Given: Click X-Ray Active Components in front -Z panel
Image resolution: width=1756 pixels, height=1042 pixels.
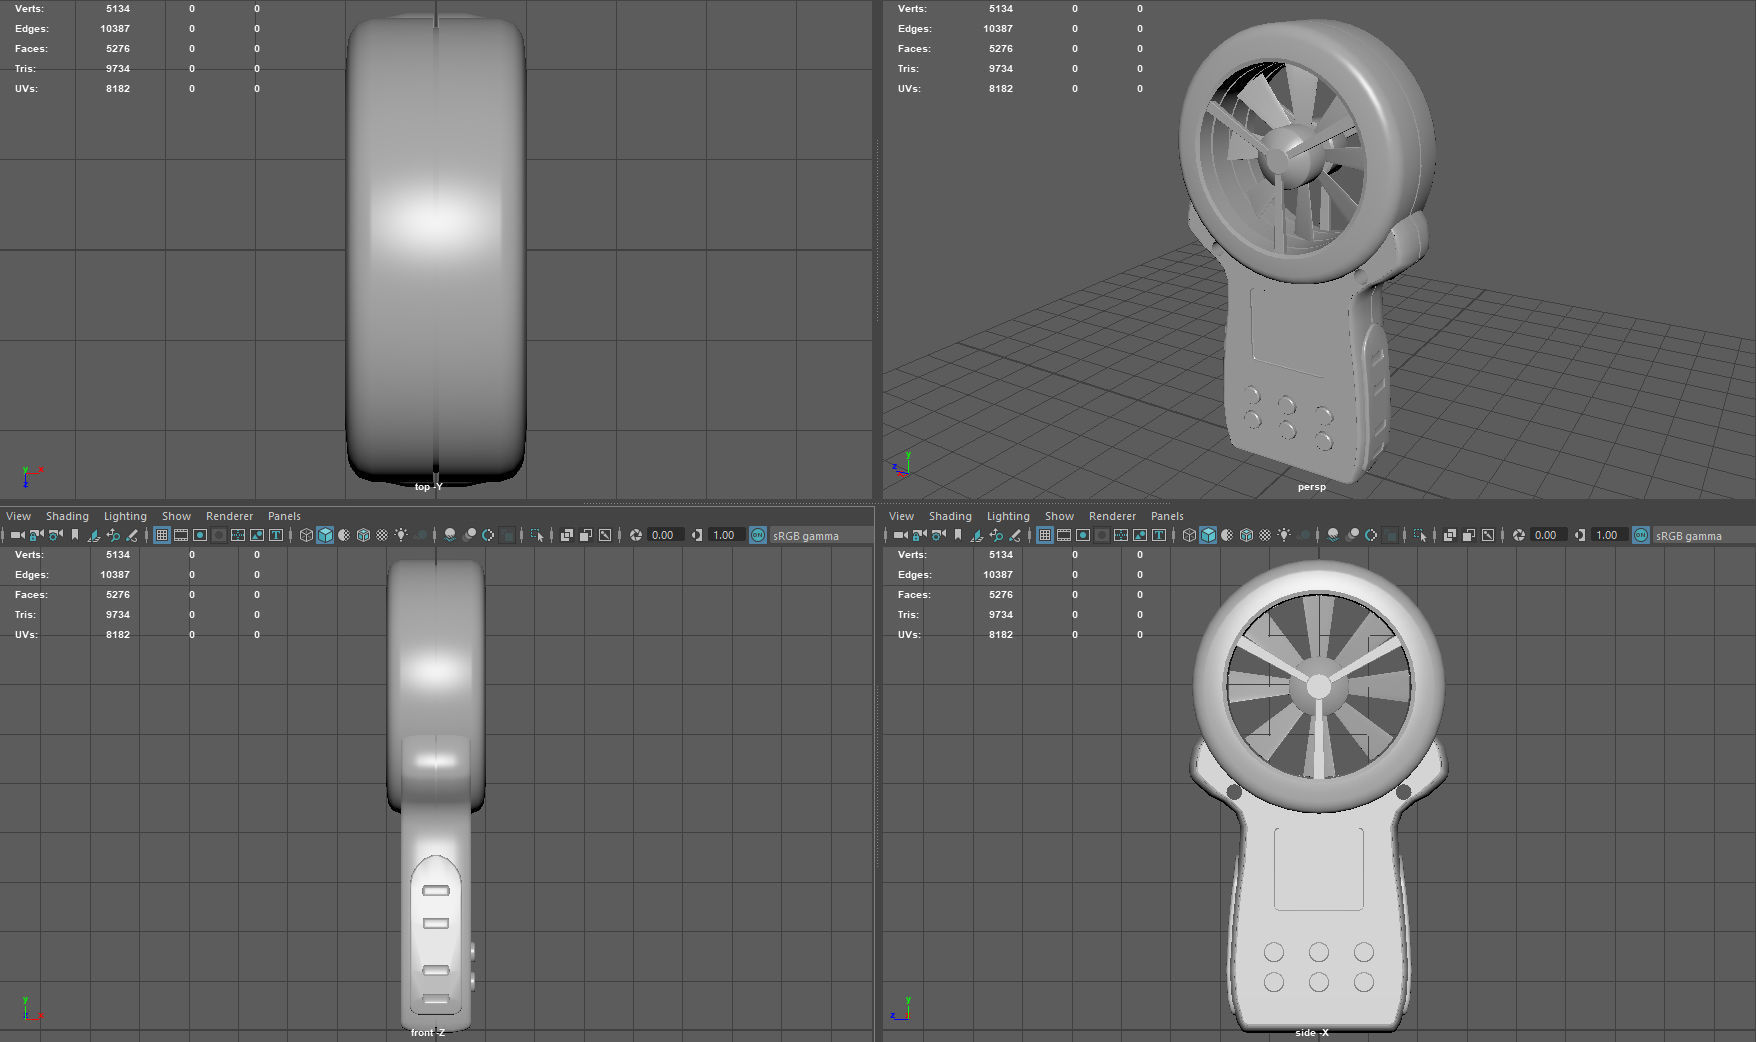Looking at the screenshot, I should [586, 535].
